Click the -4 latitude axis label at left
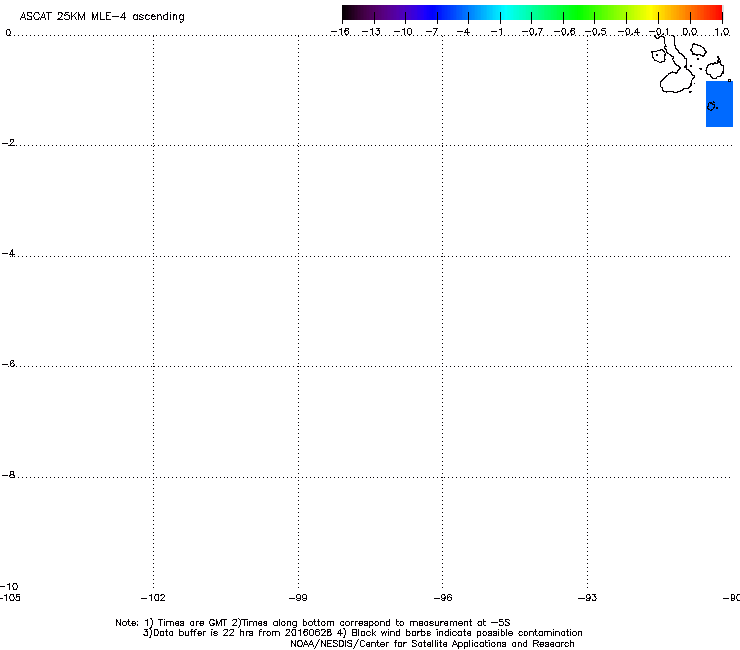The width and height of the screenshot is (740, 650). click(x=8, y=253)
